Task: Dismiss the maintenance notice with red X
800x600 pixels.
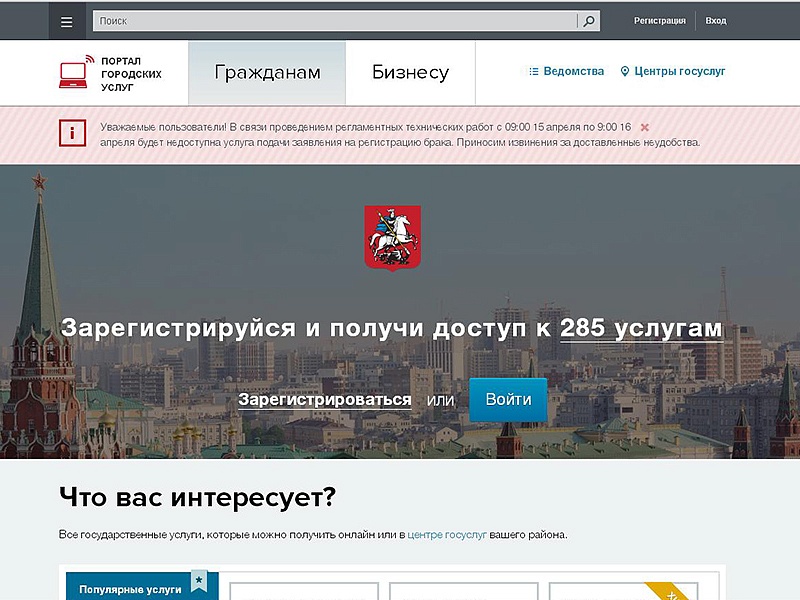Action: (645, 127)
